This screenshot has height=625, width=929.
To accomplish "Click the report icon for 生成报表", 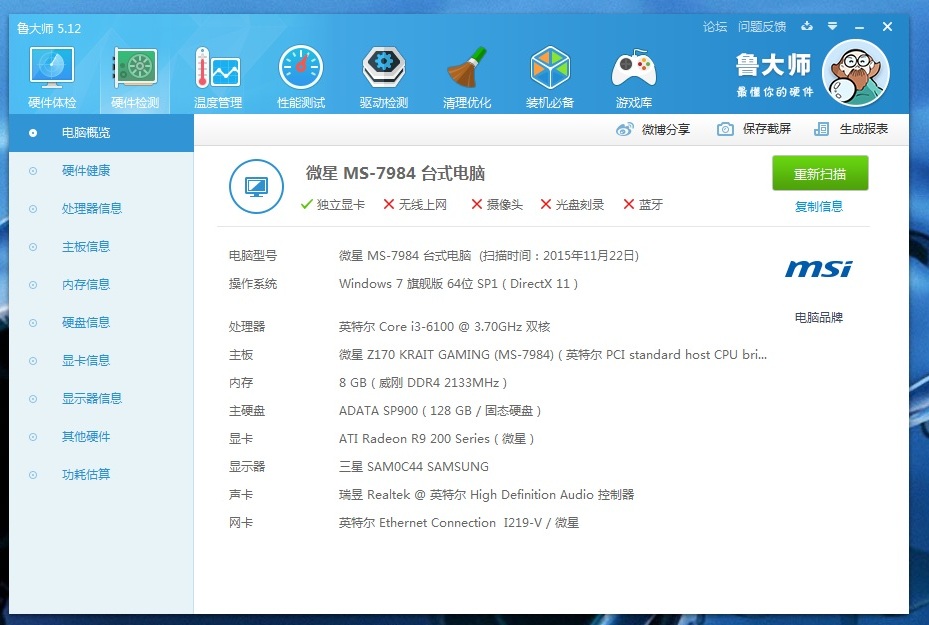I will pyautogui.click(x=821, y=129).
